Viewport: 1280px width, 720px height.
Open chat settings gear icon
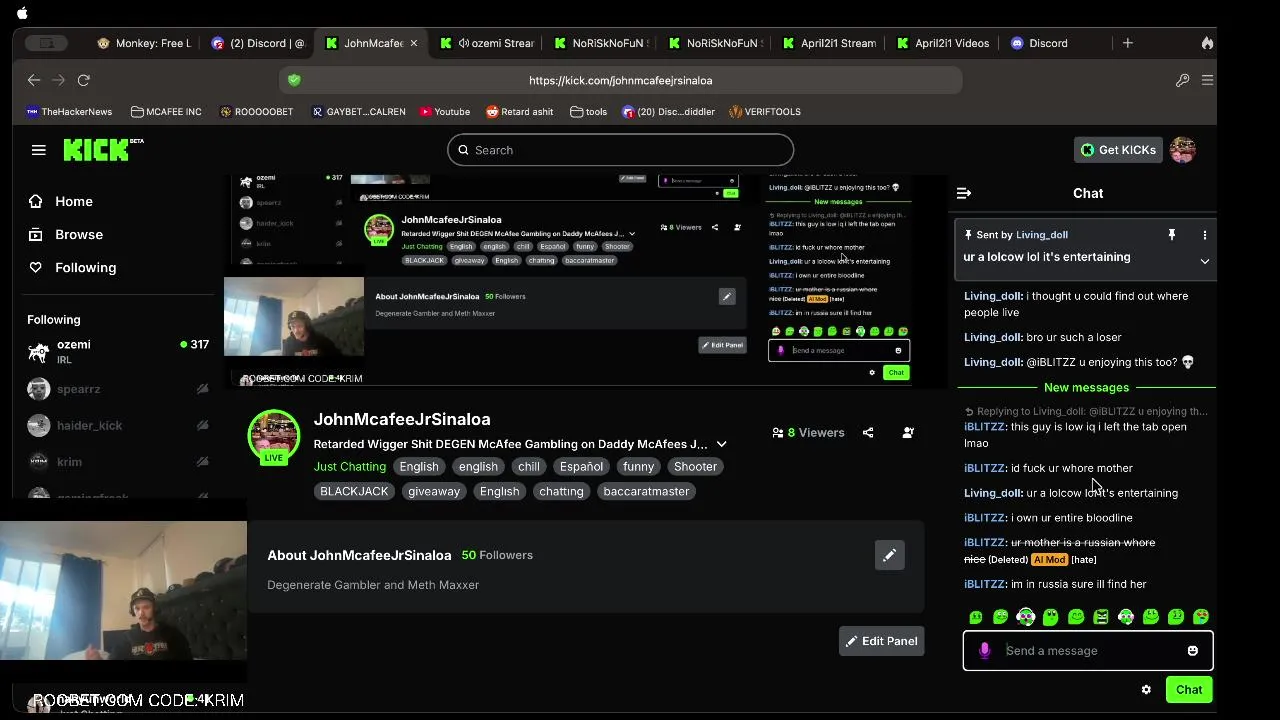(x=1146, y=690)
